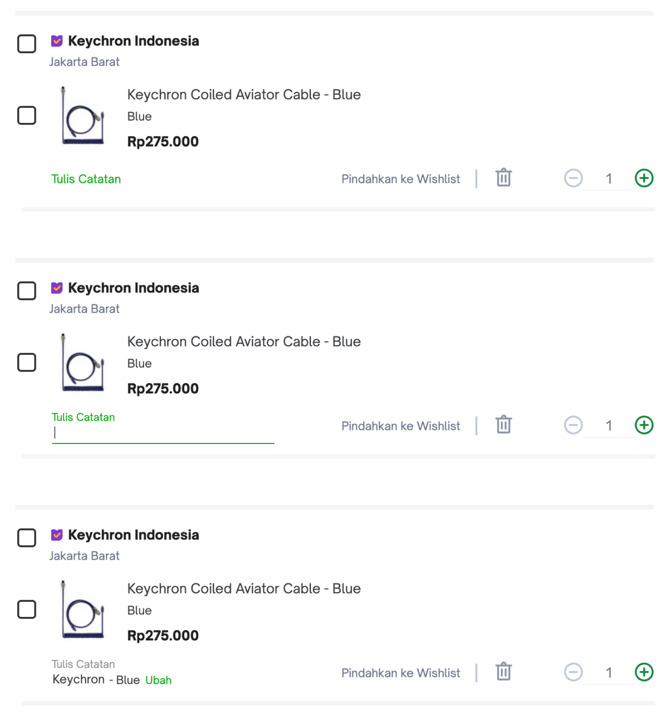Increase quantity with plus on third item
Image resolution: width=672 pixels, height=716 pixels.
[x=644, y=672]
